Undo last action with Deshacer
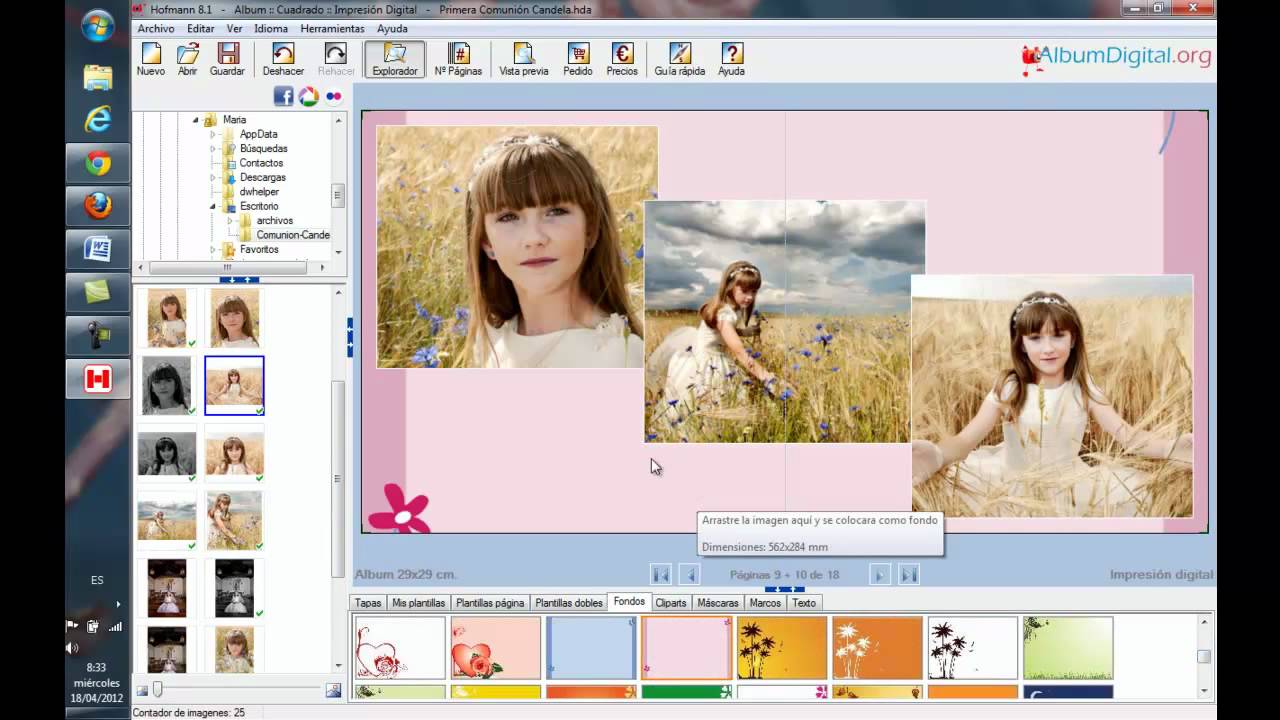 (x=283, y=59)
